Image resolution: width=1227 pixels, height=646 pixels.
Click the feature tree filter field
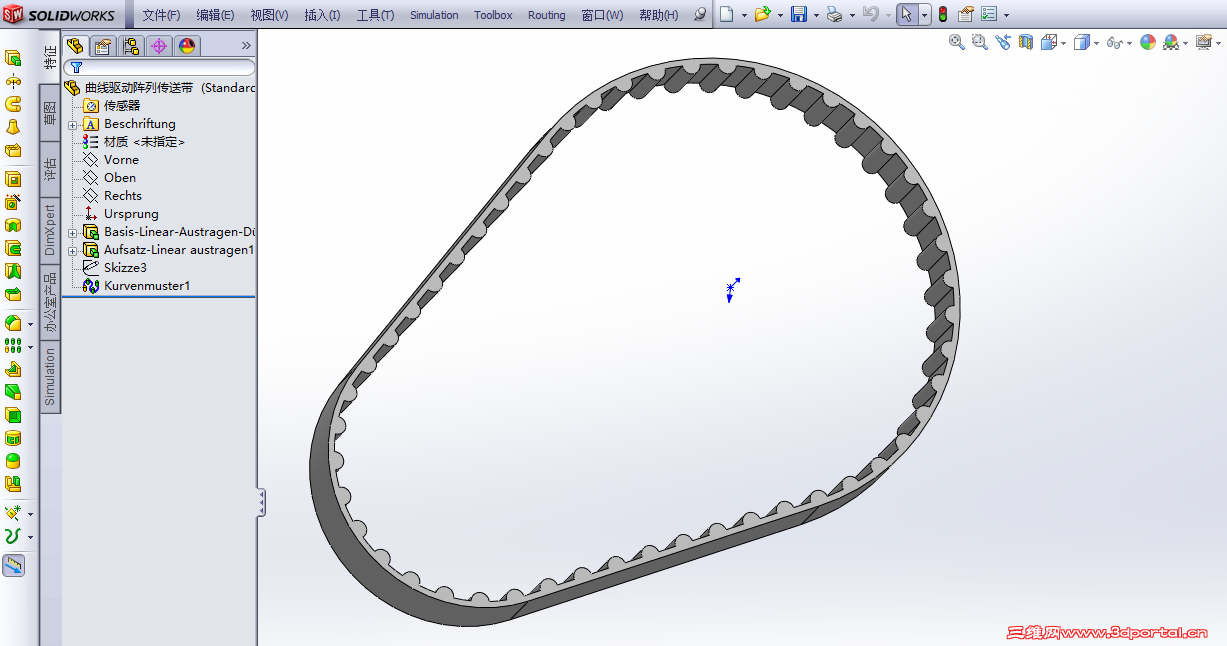159,68
